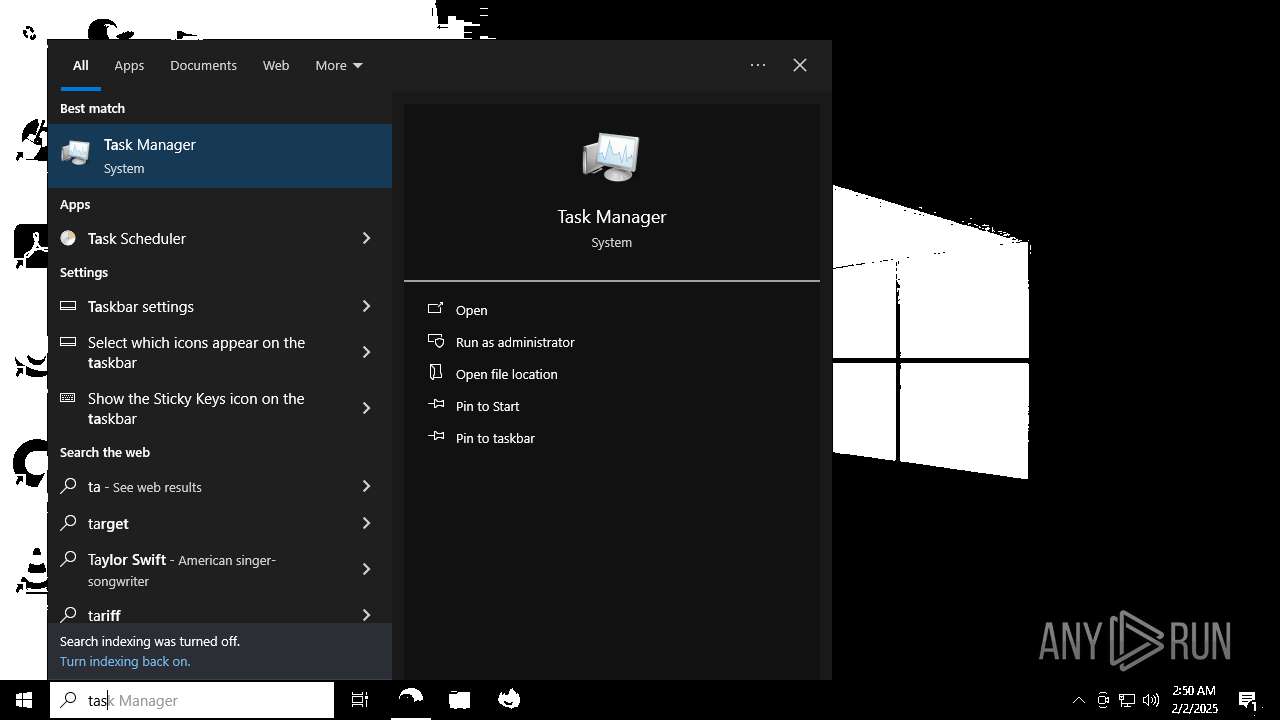
Task: Open Task View on taskbar
Action: [x=360, y=700]
